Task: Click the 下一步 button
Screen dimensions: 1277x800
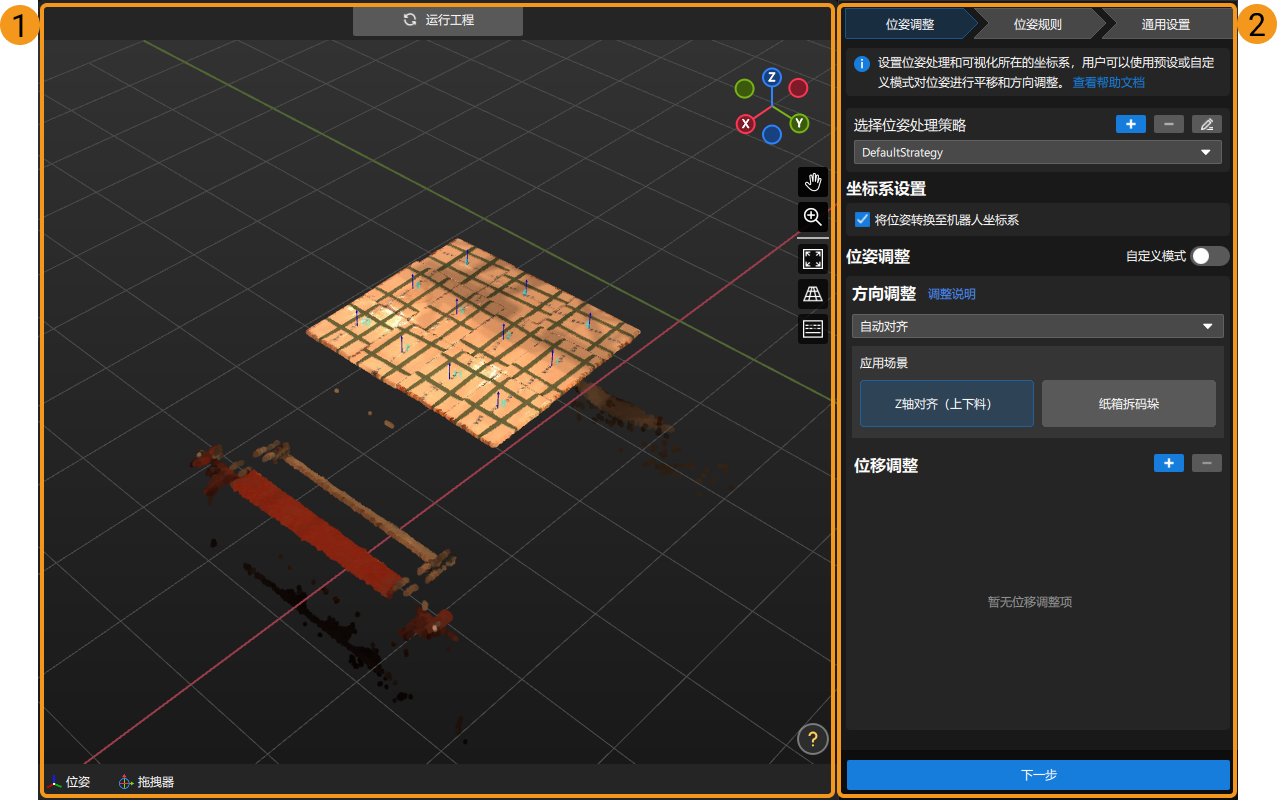Action: [1038, 775]
